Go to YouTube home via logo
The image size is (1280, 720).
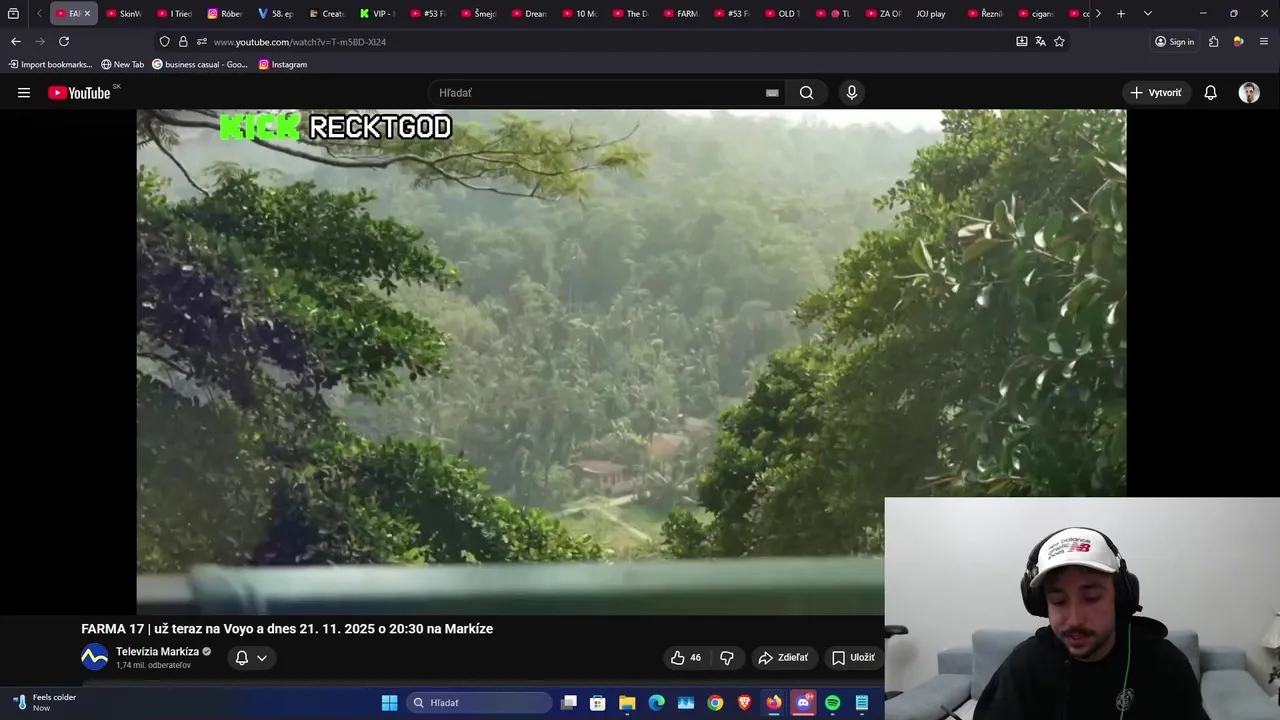79,93
